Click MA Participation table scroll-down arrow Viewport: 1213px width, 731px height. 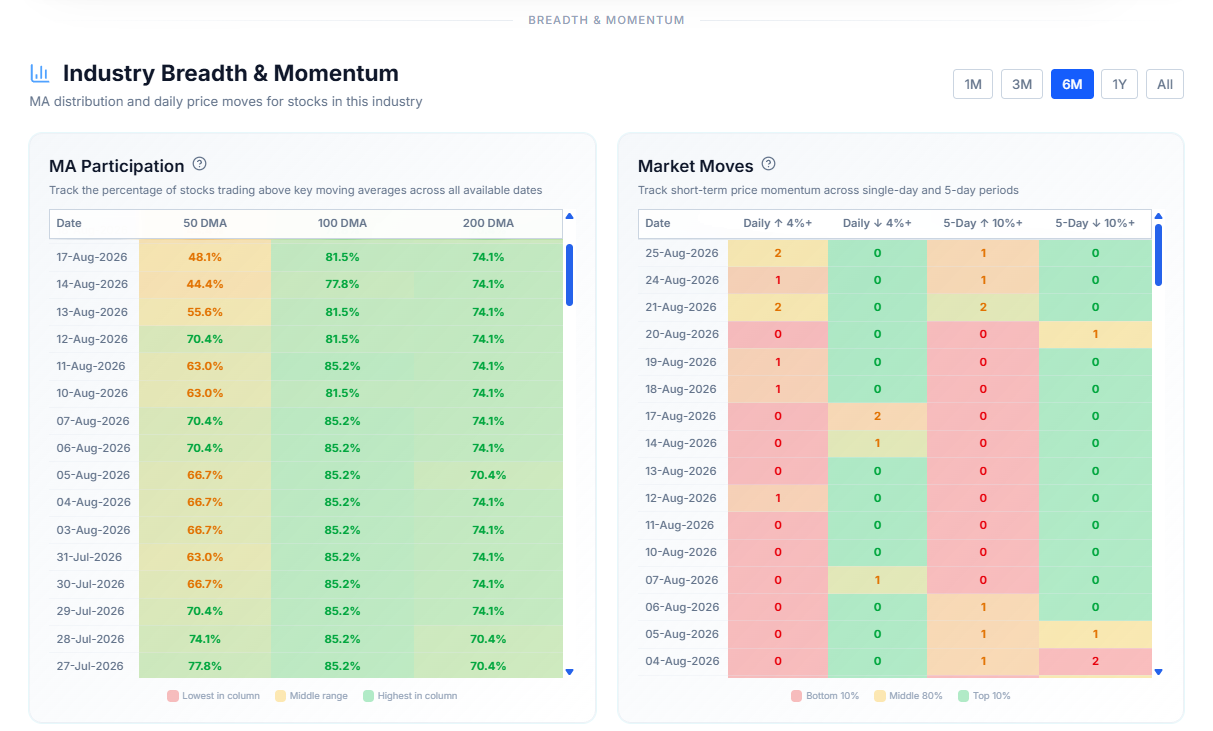point(569,672)
